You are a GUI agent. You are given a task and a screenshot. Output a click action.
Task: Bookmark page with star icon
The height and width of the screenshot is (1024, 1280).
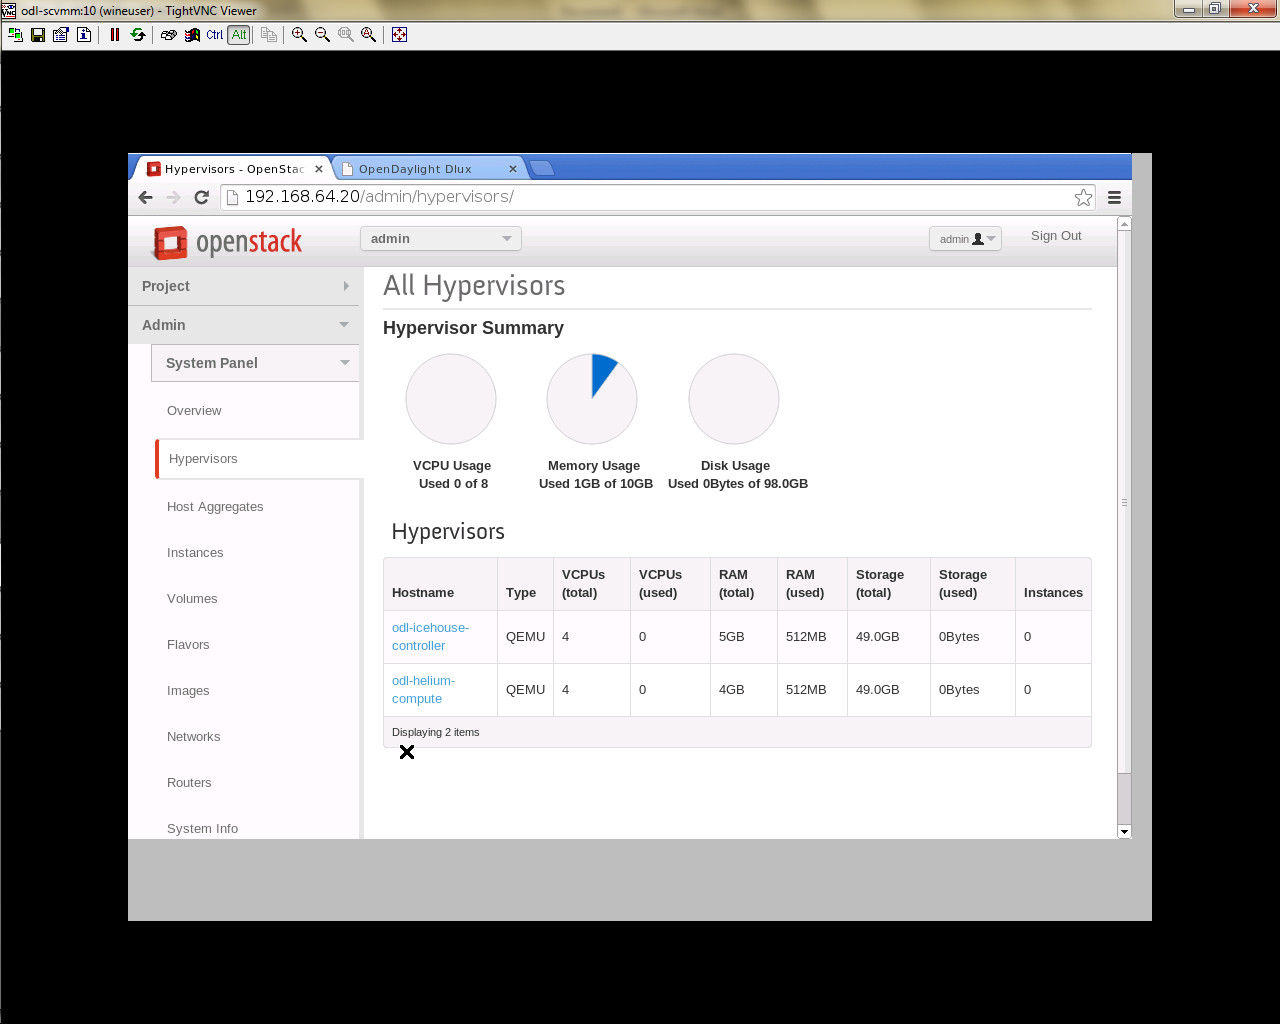[x=1083, y=197]
